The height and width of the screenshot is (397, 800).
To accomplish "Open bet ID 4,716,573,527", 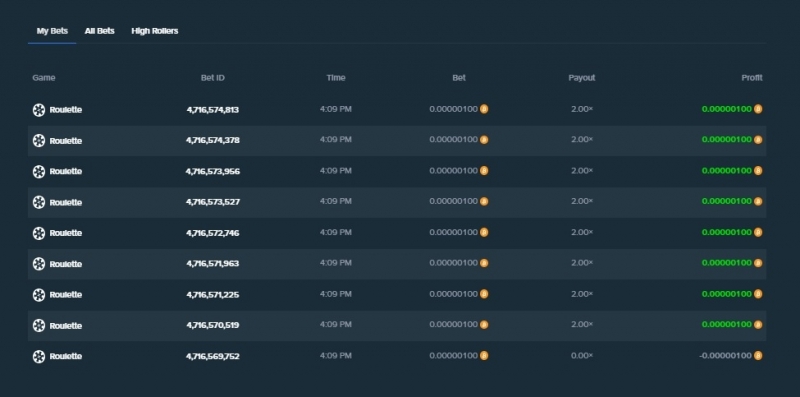I will (x=213, y=202).
